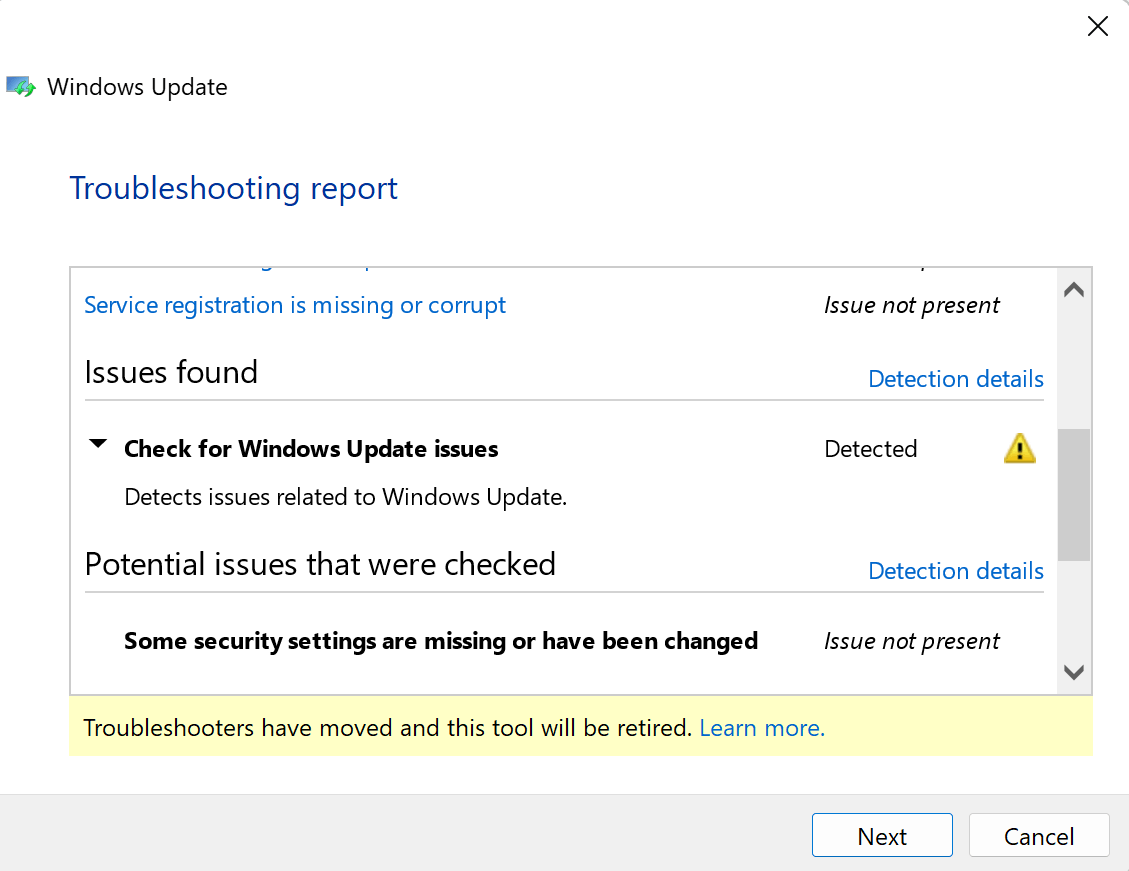1129x871 pixels.
Task: Click the yellow warning triangle icon
Action: click(x=1020, y=448)
